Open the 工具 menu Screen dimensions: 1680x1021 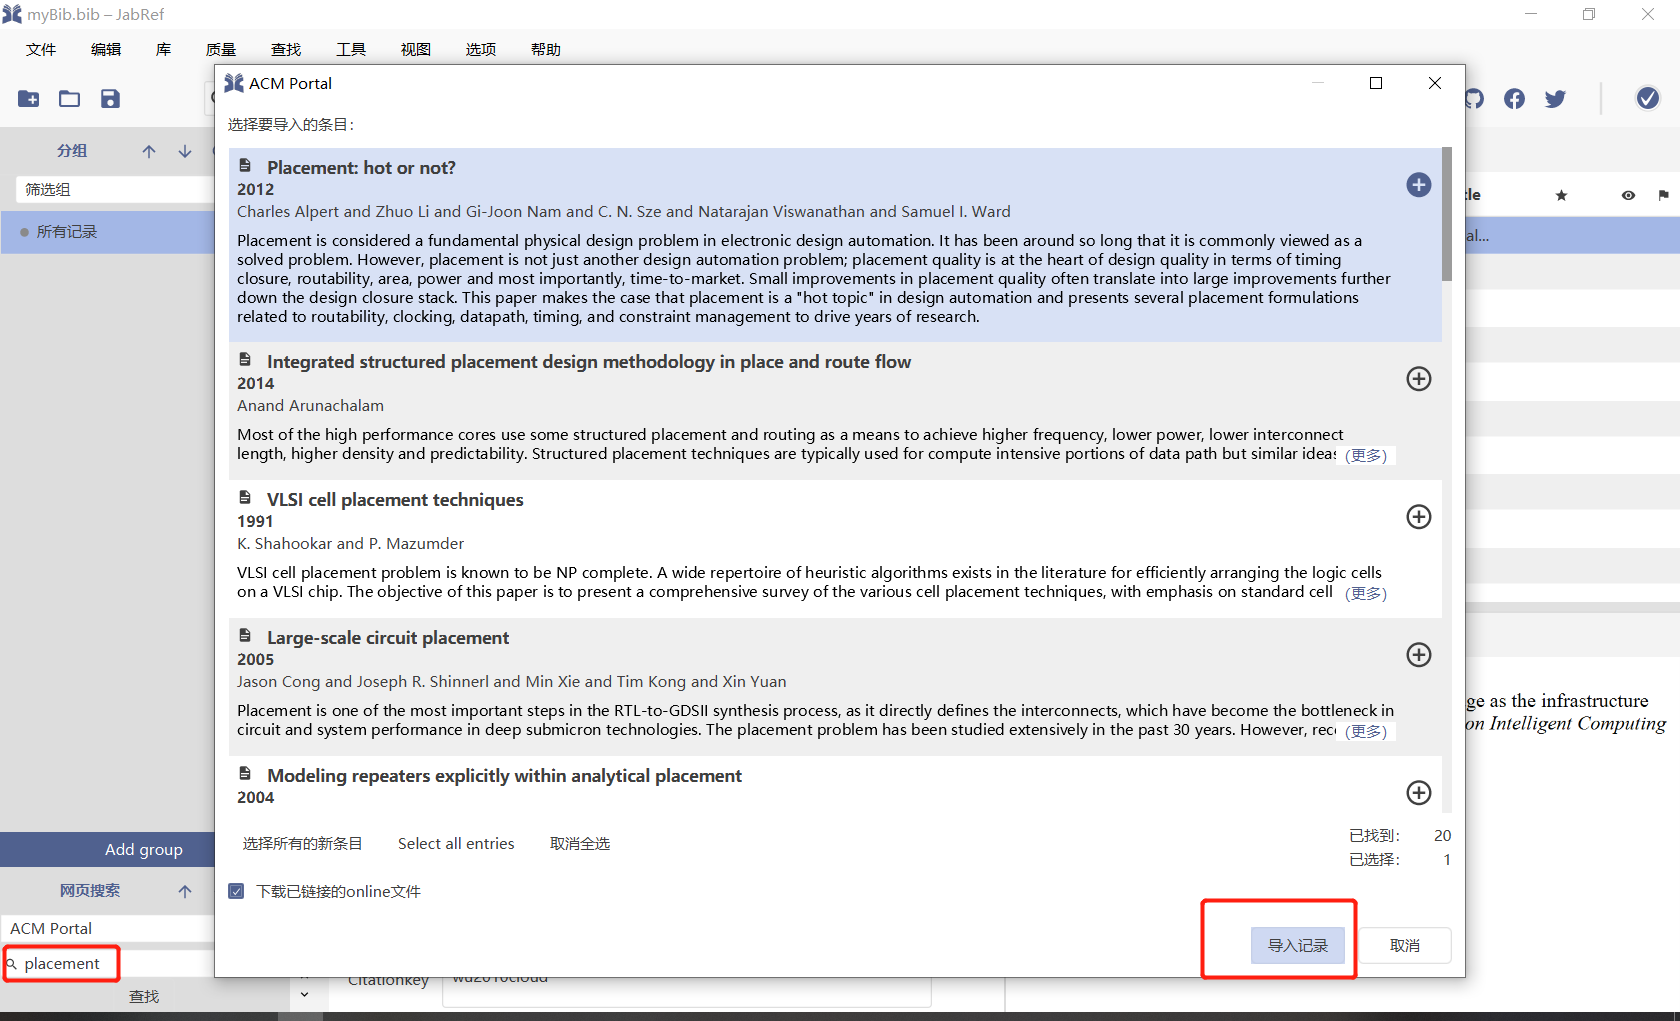tap(351, 49)
